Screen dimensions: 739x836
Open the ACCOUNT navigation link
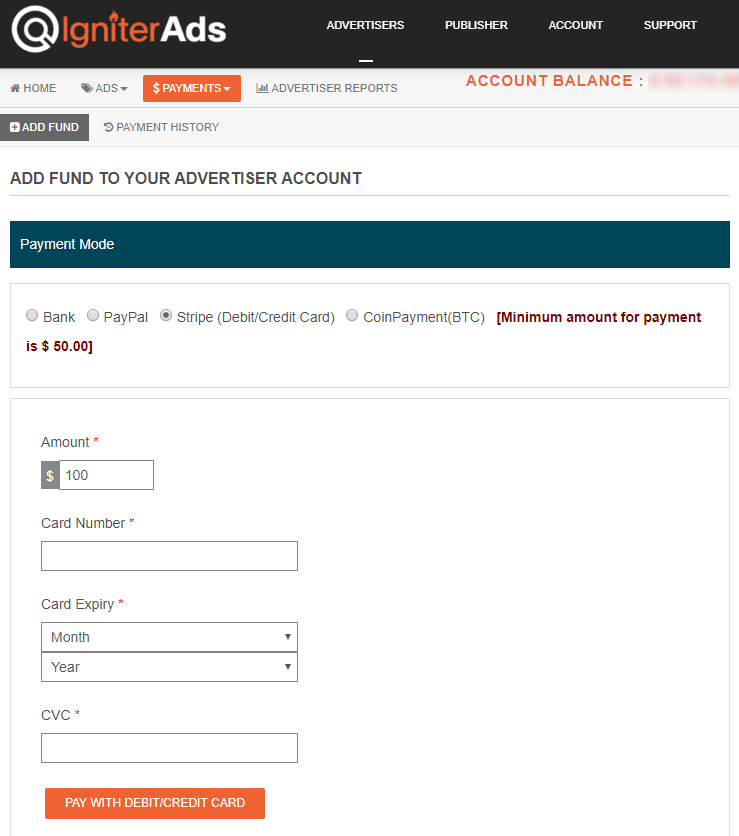pos(576,25)
